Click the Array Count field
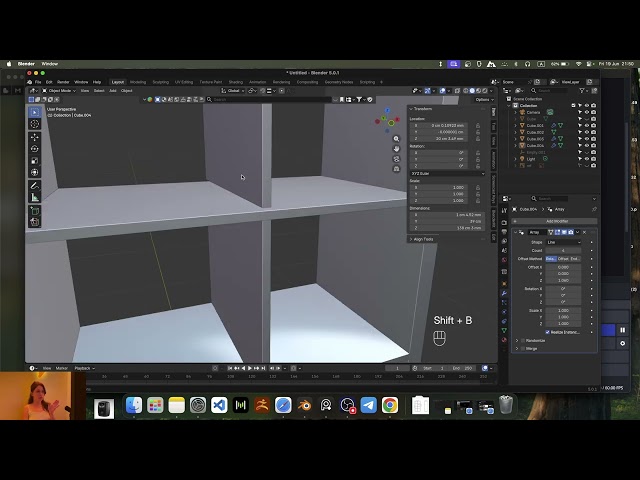The image size is (640, 480). [x=563, y=251]
